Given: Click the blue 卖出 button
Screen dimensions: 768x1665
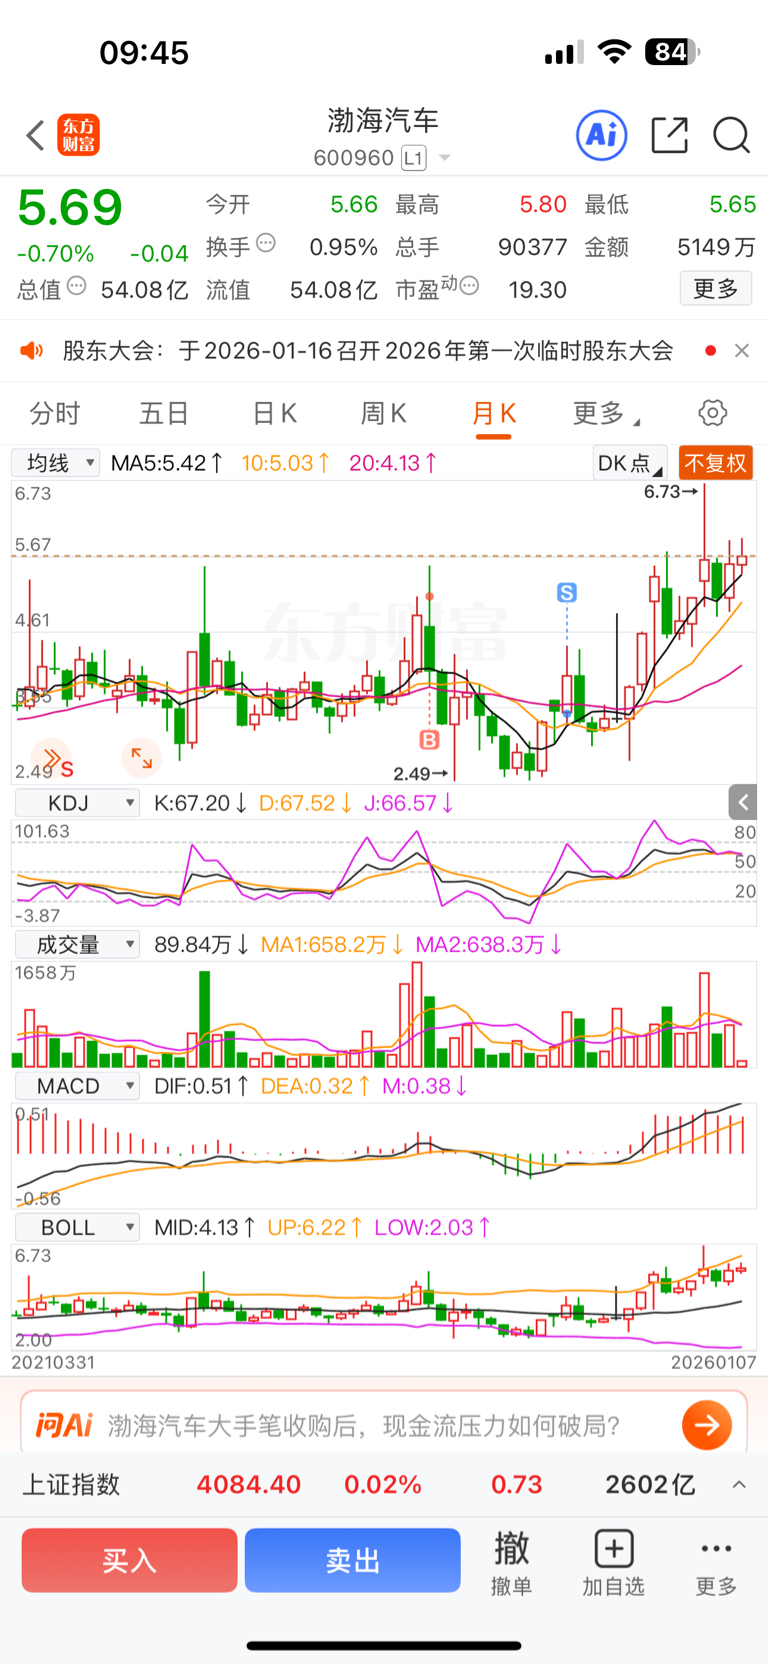Looking at the screenshot, I should [x=353, y=1560].
